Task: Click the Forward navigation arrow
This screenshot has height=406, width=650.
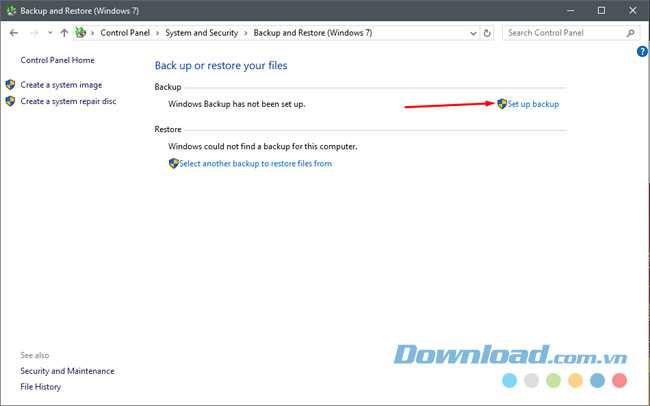Action: pos(34,33)
